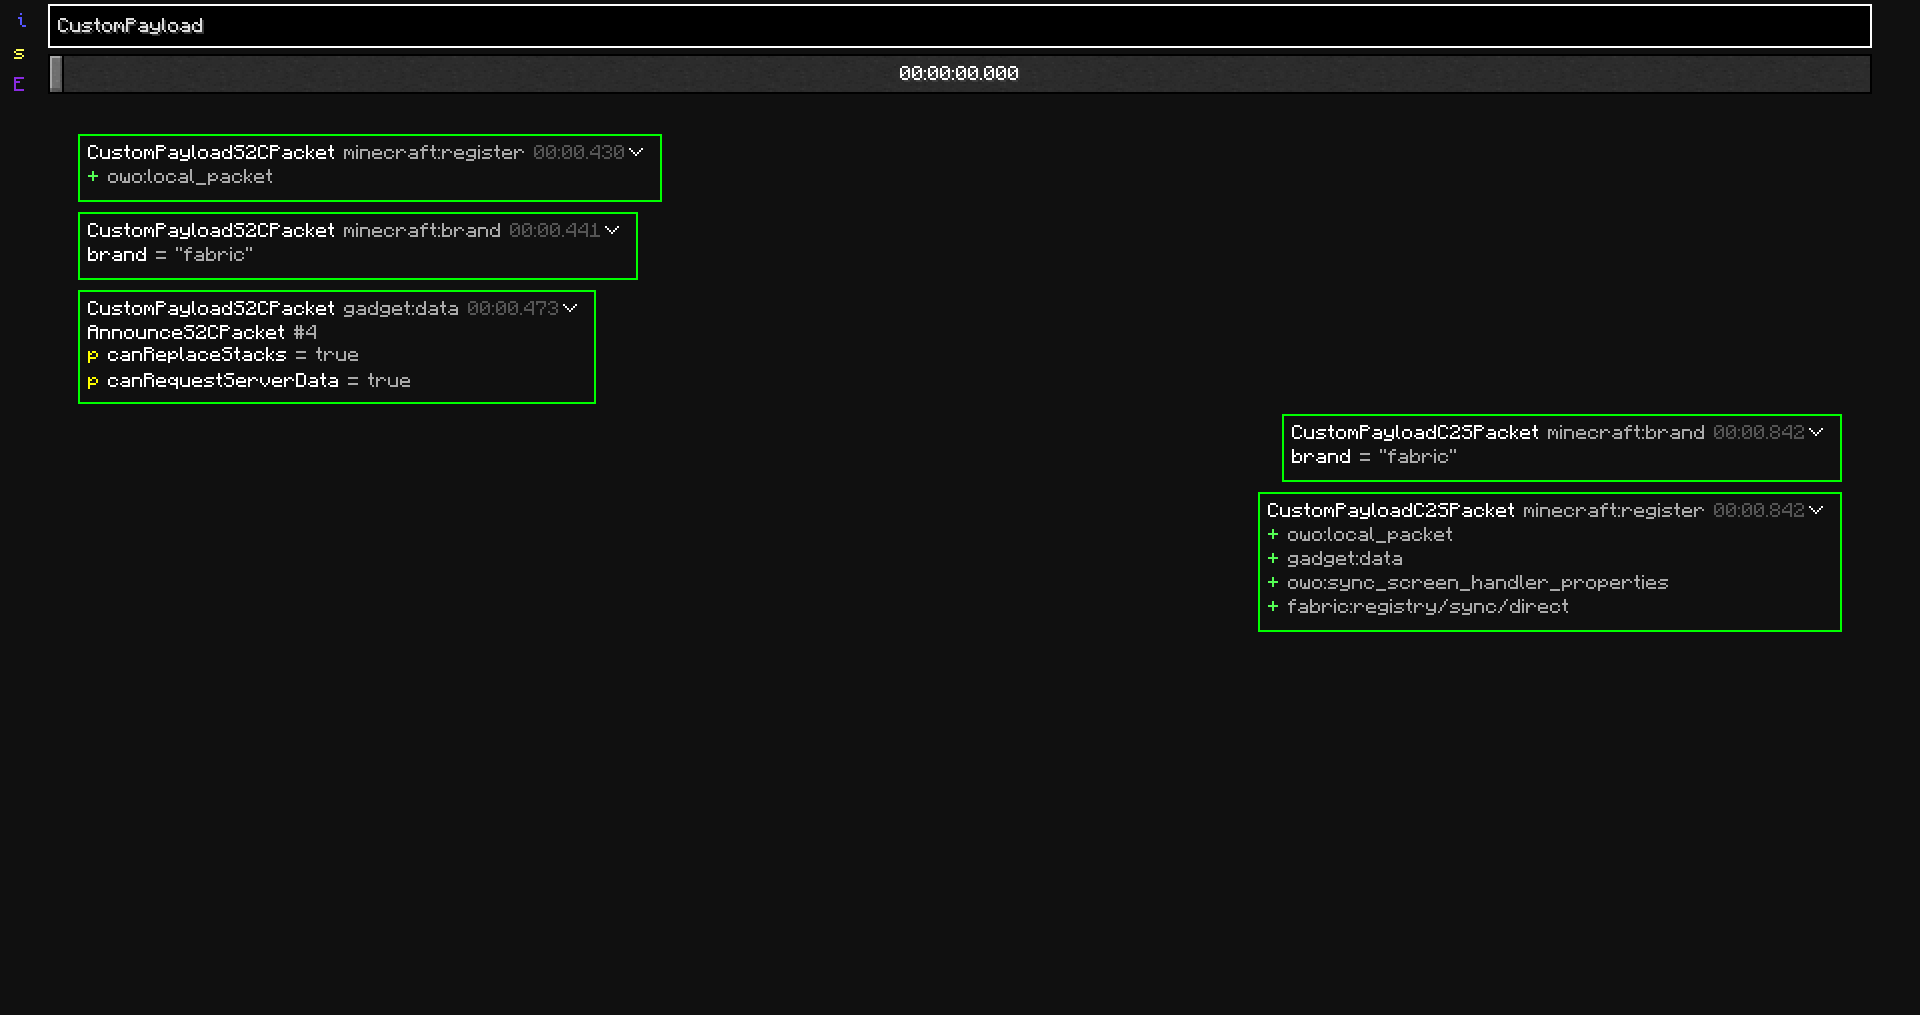This screenshot has width=1920, height=1015.
Task: Click the '+' beside owo:sync_screen_handler_properties
Action: coord(1272,583)
